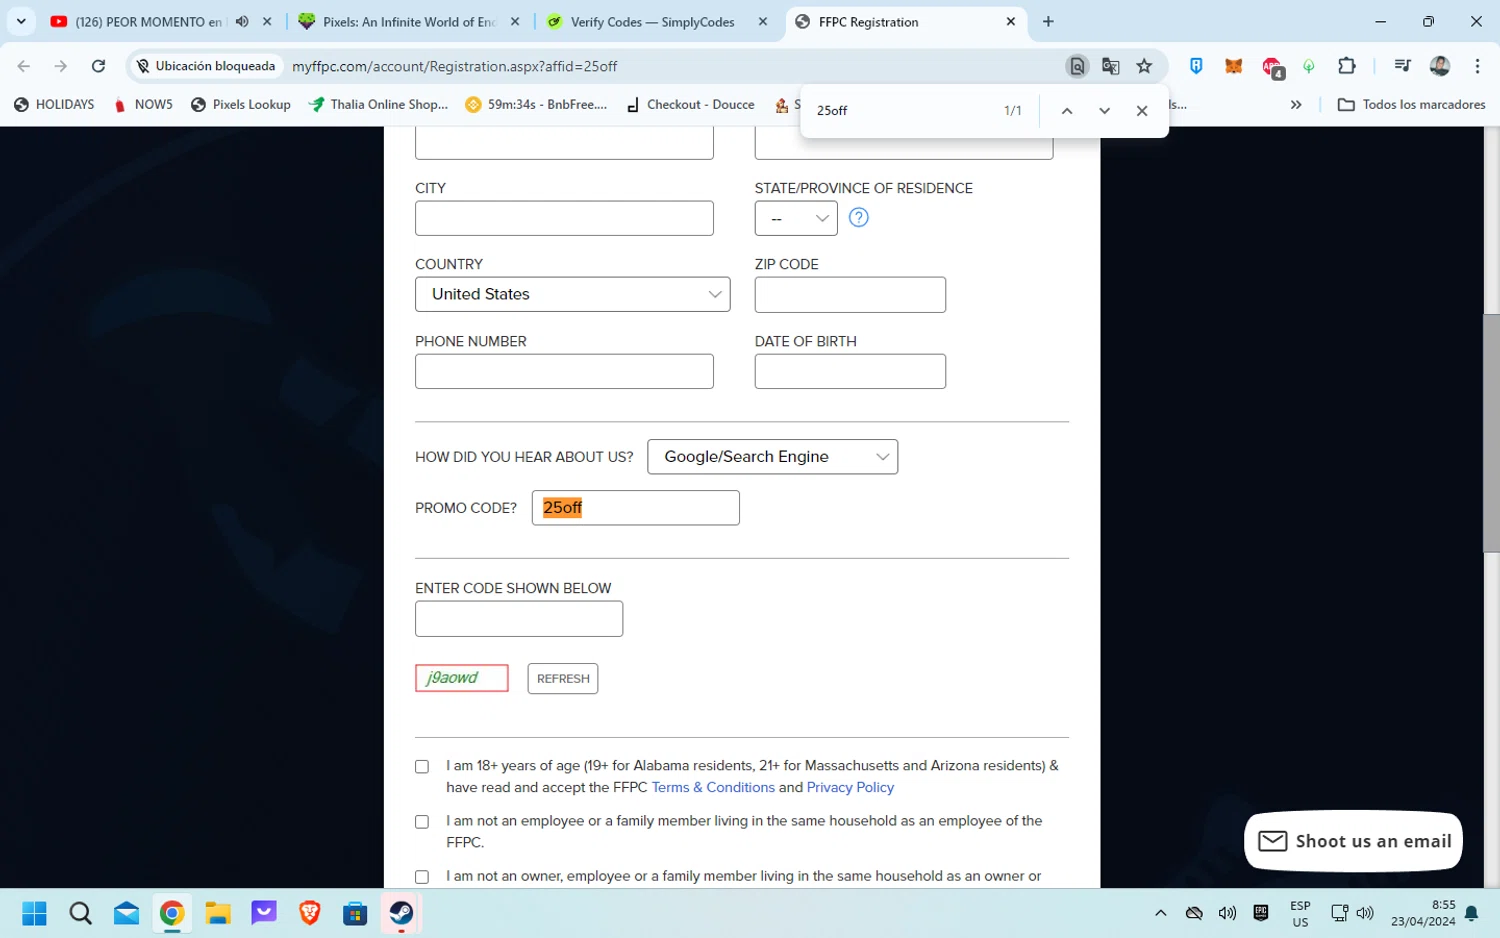Open the ESP US language indicator

point(1300,913)
